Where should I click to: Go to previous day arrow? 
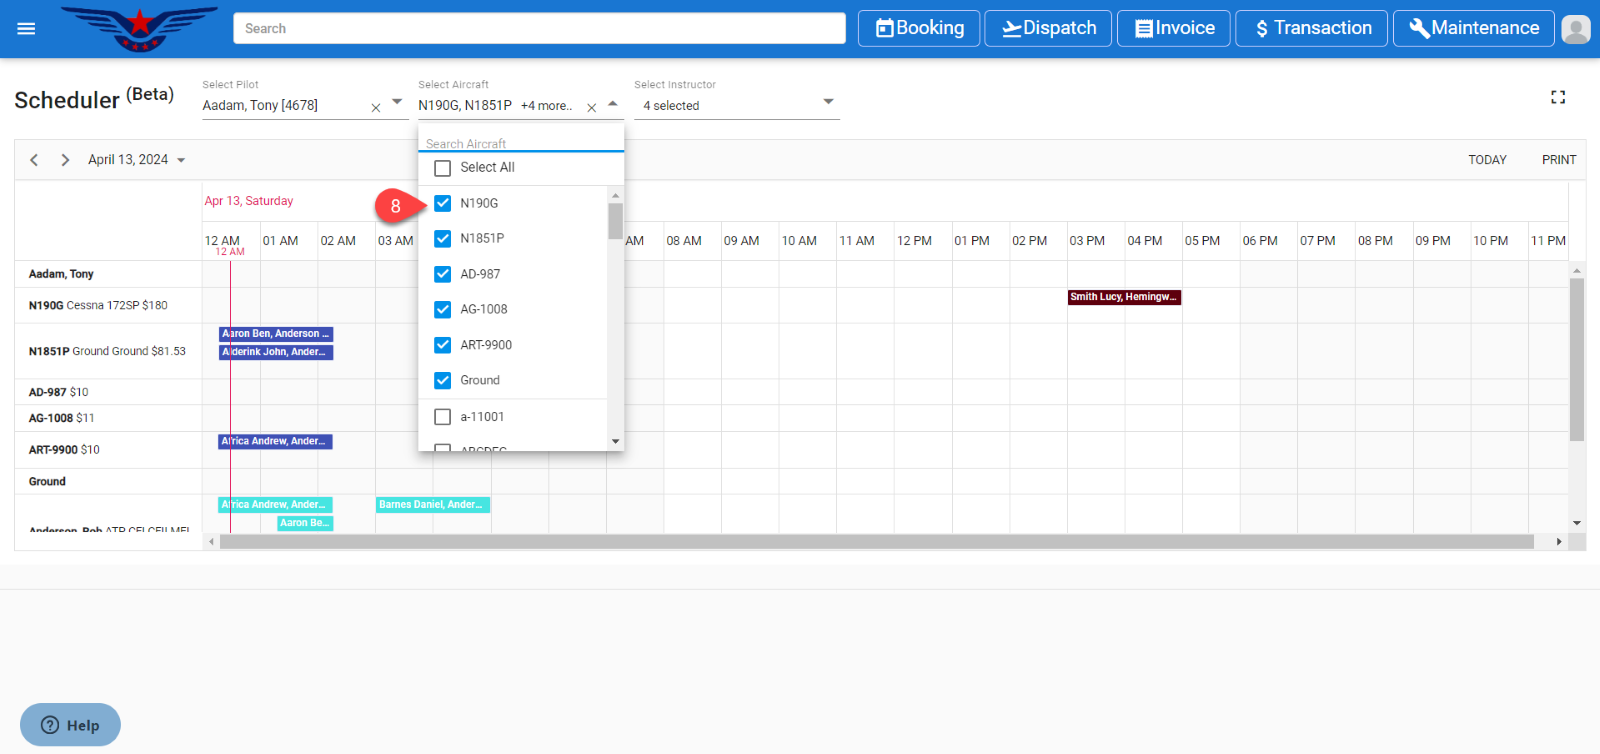pyautogui.click(x=34, y=160)
